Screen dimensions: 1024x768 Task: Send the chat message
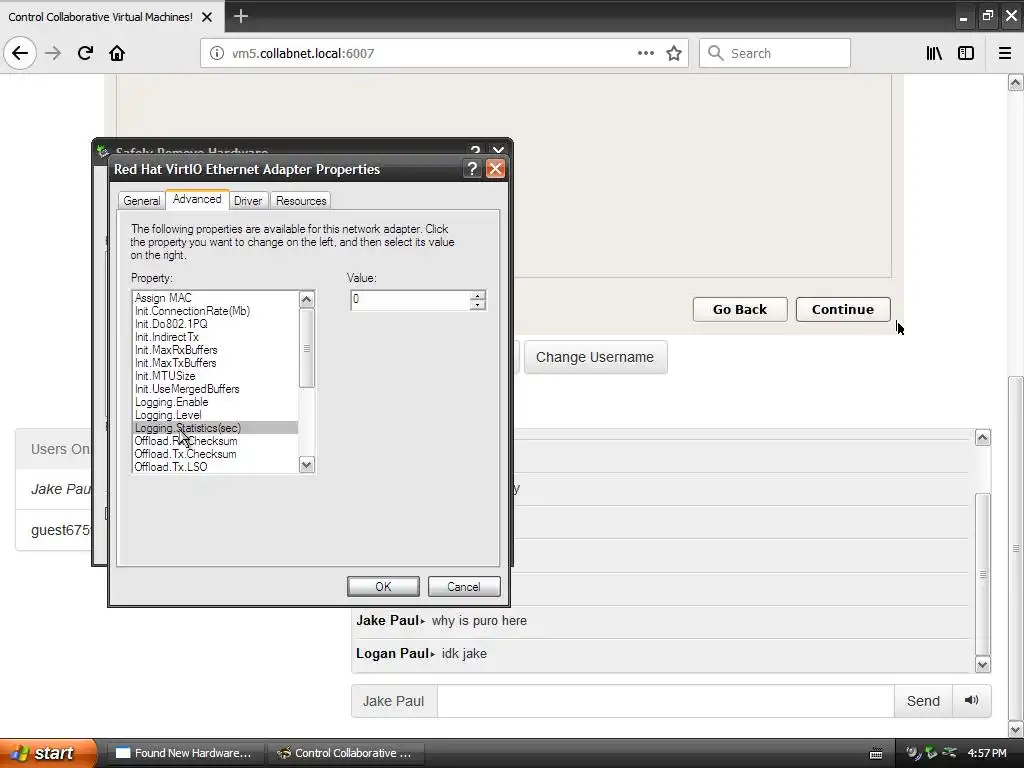click(923, 701)
